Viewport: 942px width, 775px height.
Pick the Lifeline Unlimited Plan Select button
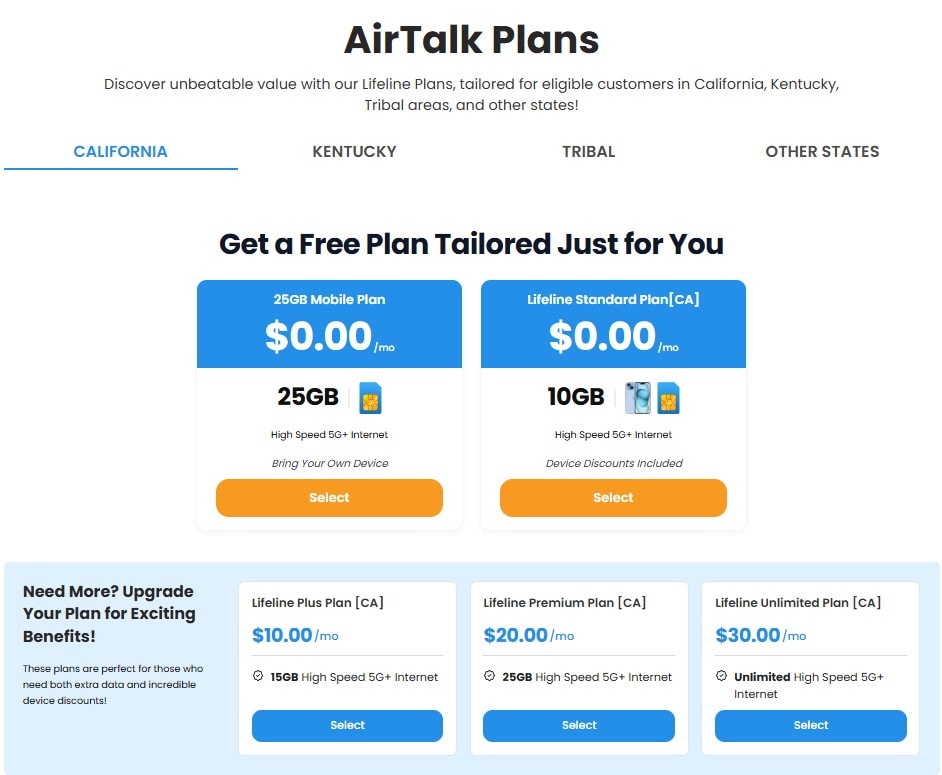click(x=810, y=725)
